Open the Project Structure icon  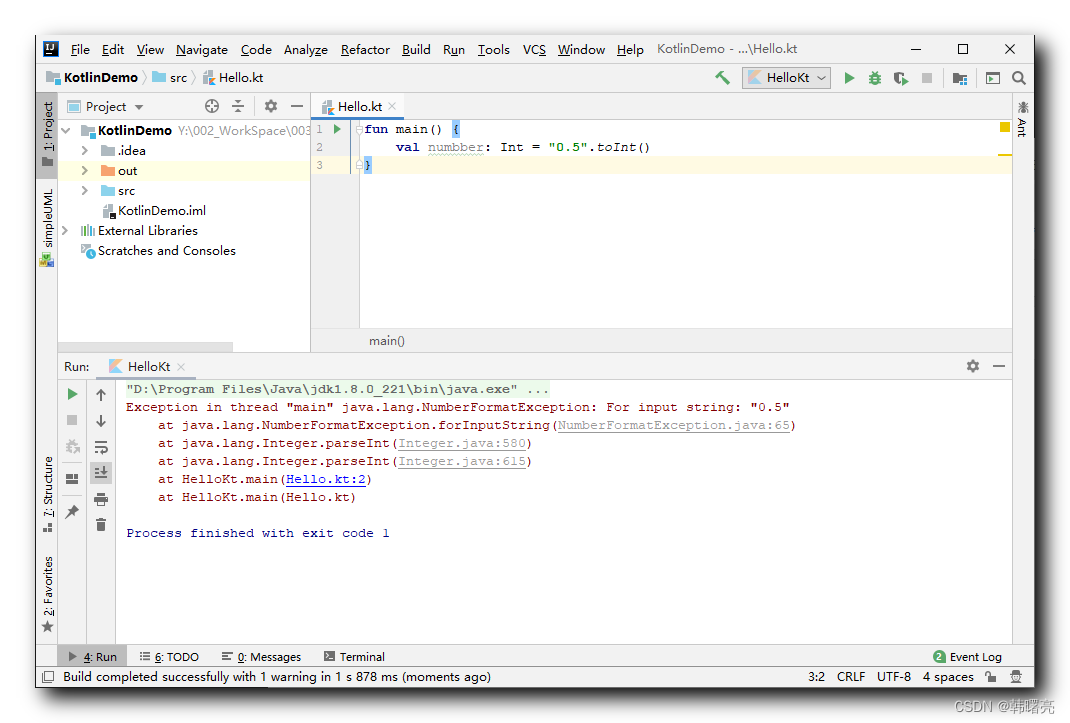coord(959,78)
